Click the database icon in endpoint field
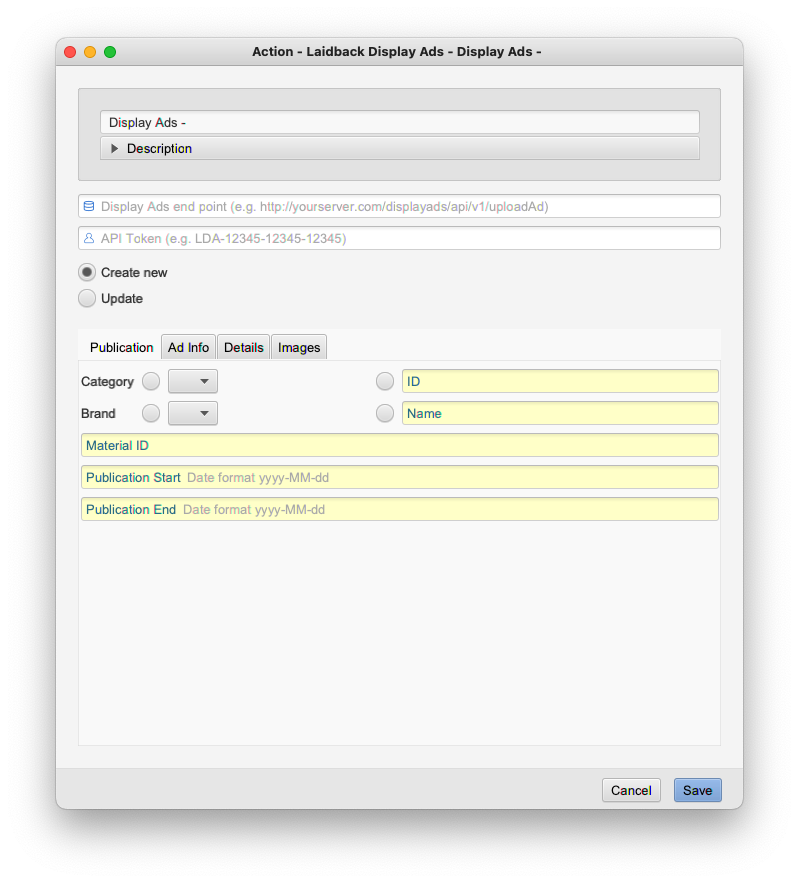This screenshot has width=799, height=883. point(89,206)
